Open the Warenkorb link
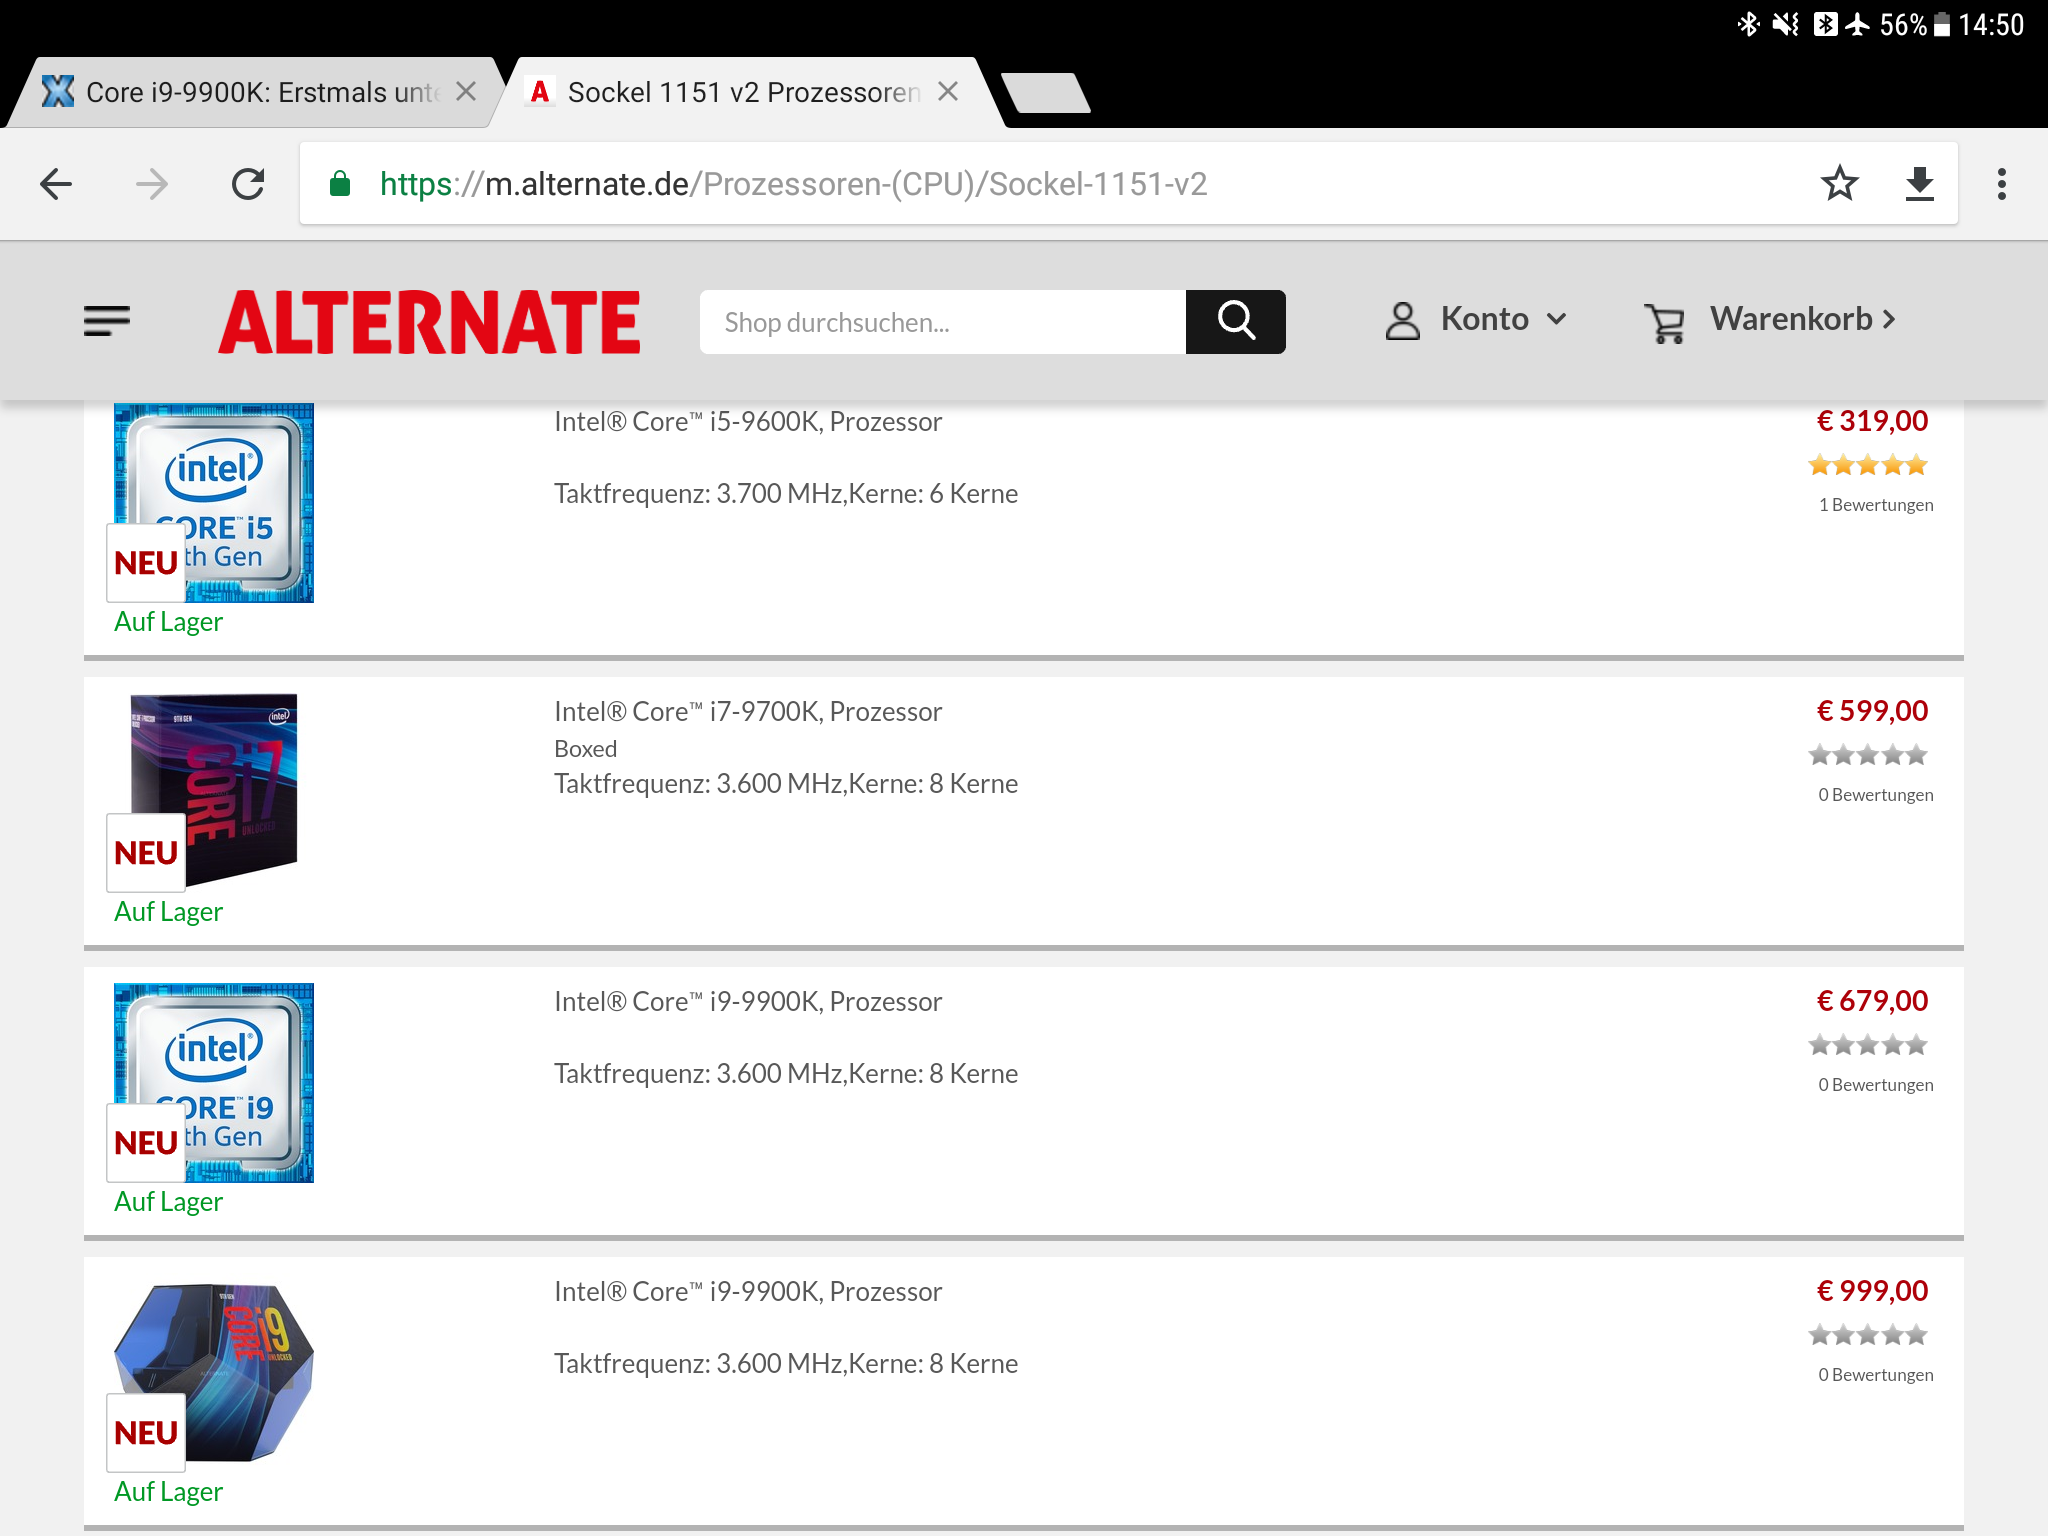The image size is (2048, 1536). (x=1803, y=319)
